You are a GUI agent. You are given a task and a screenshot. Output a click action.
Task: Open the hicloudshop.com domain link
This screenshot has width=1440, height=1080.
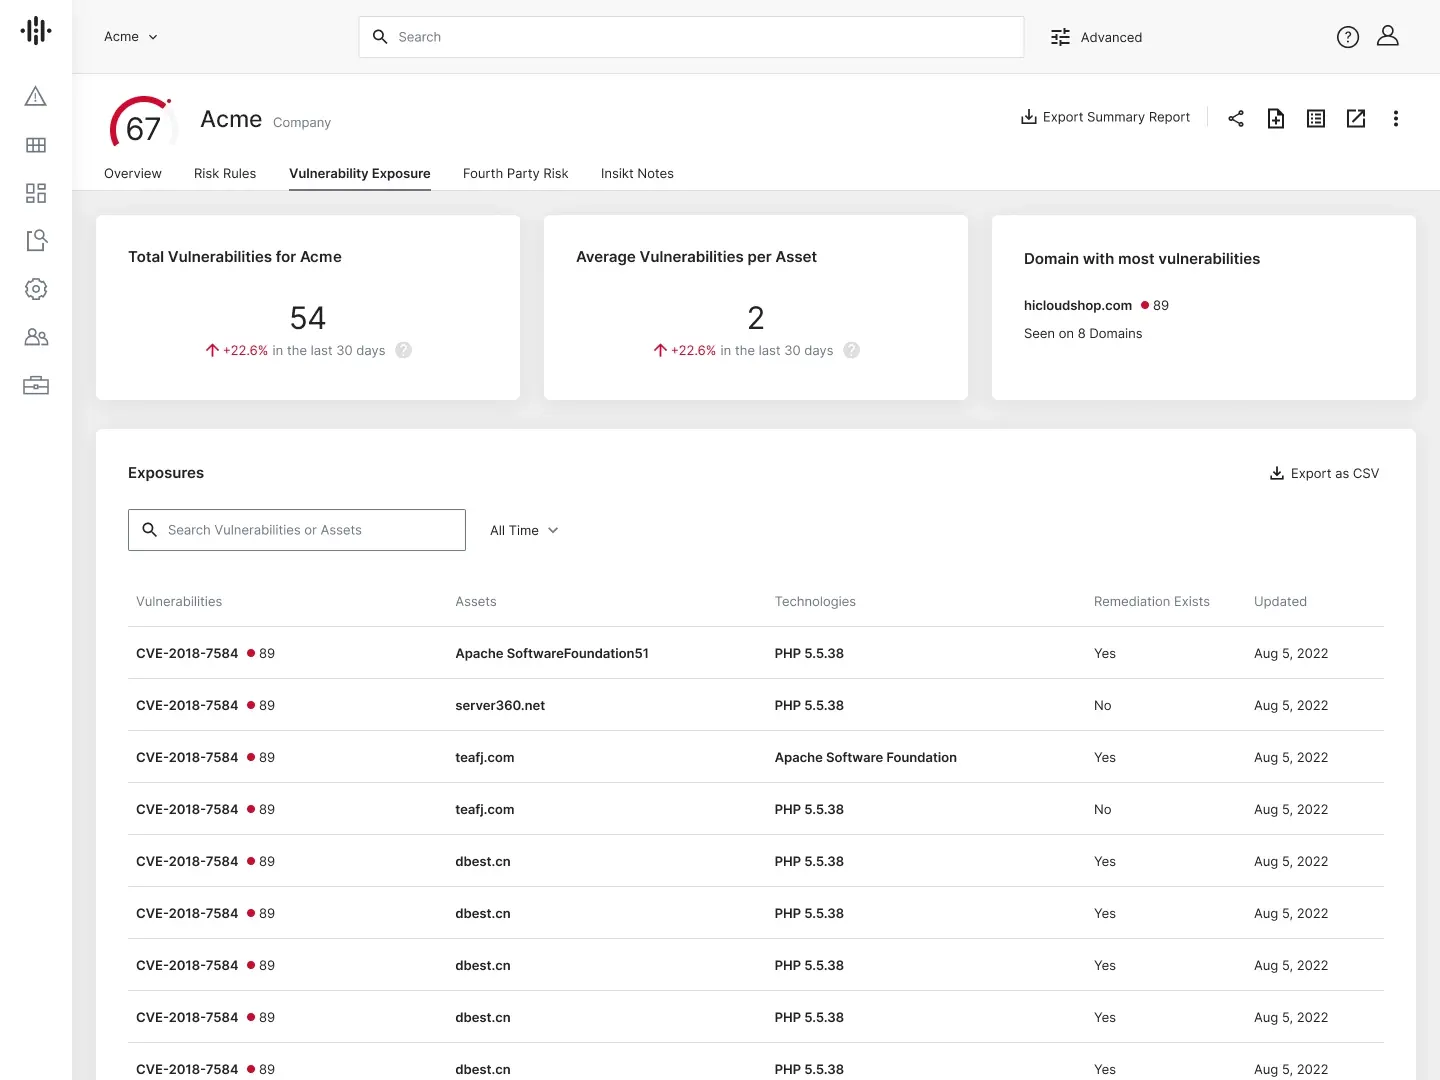click(1078, 305)
